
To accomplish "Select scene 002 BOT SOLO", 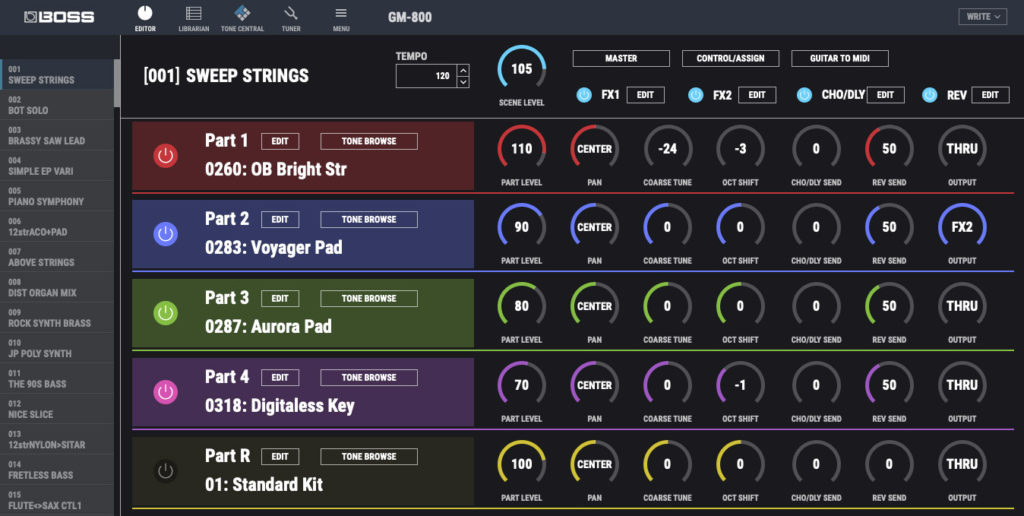I will 57,105.
